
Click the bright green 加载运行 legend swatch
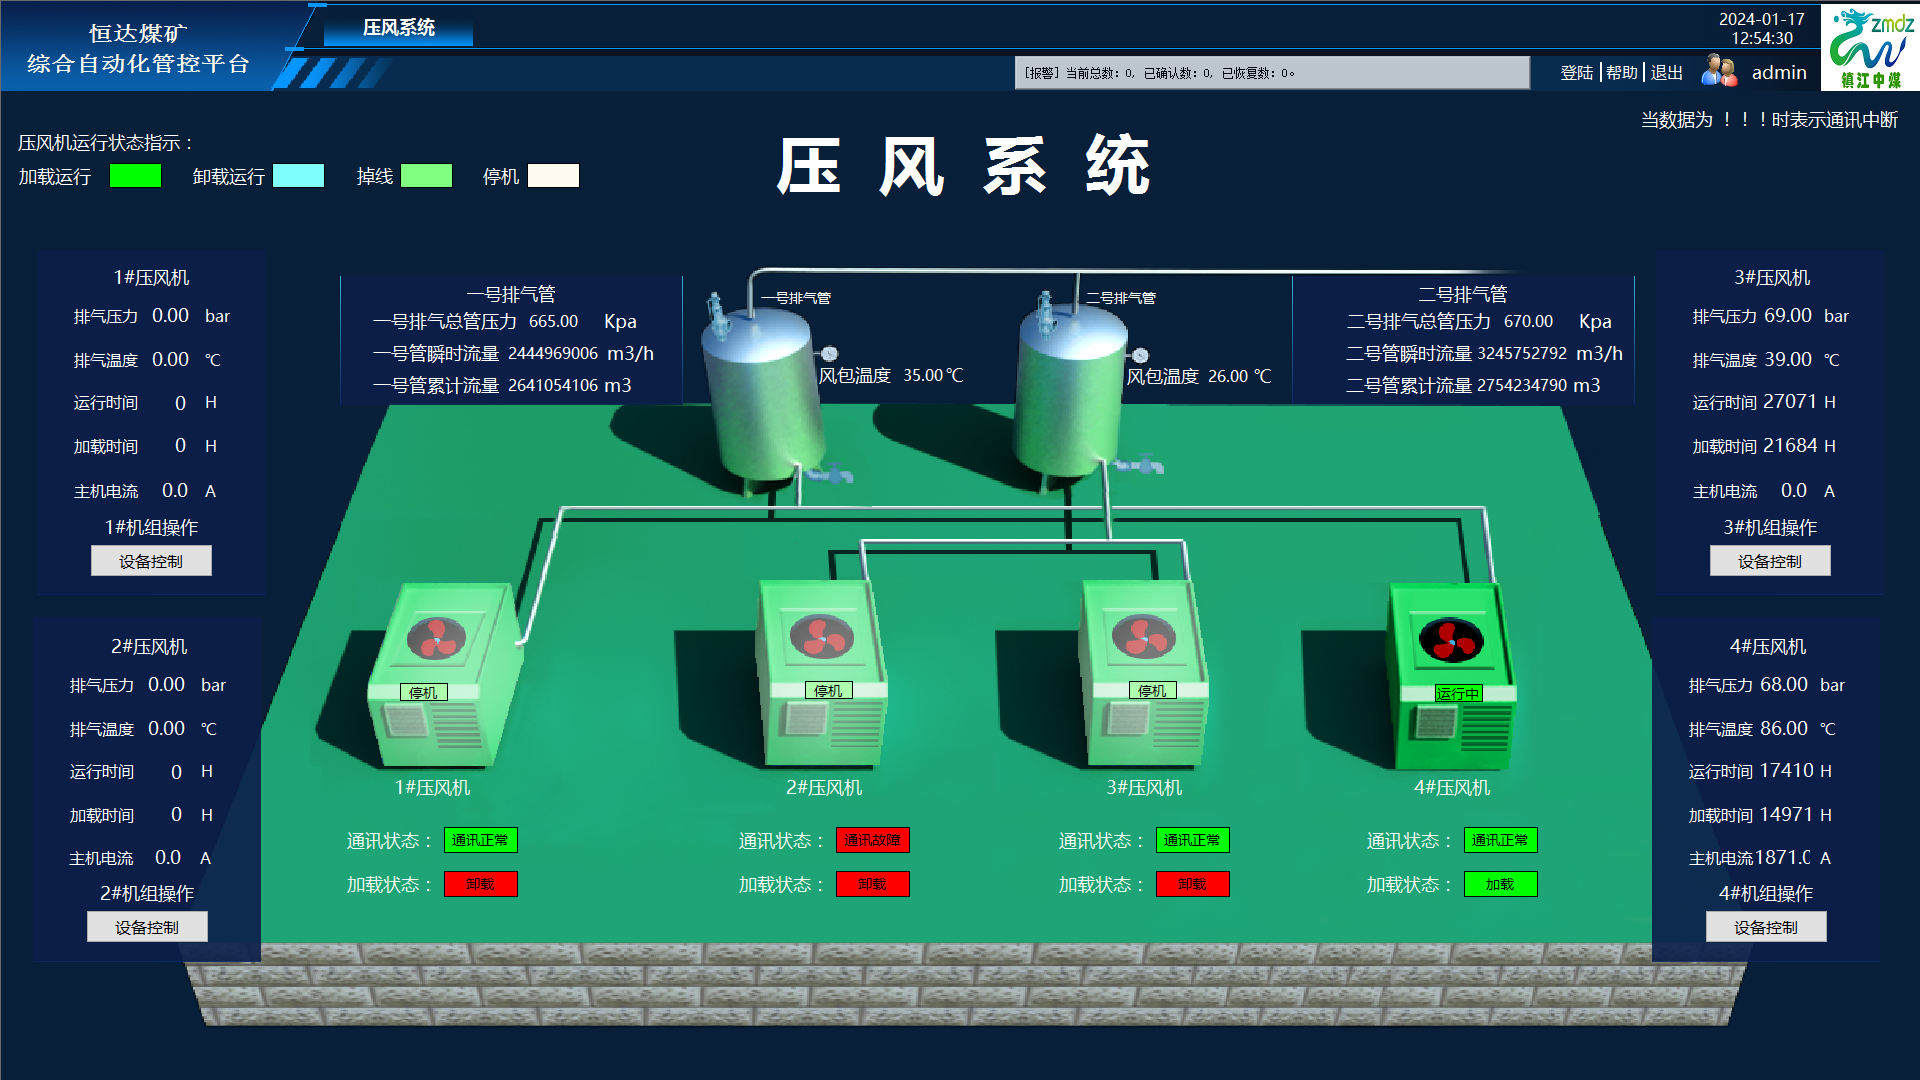pos(135,176)
